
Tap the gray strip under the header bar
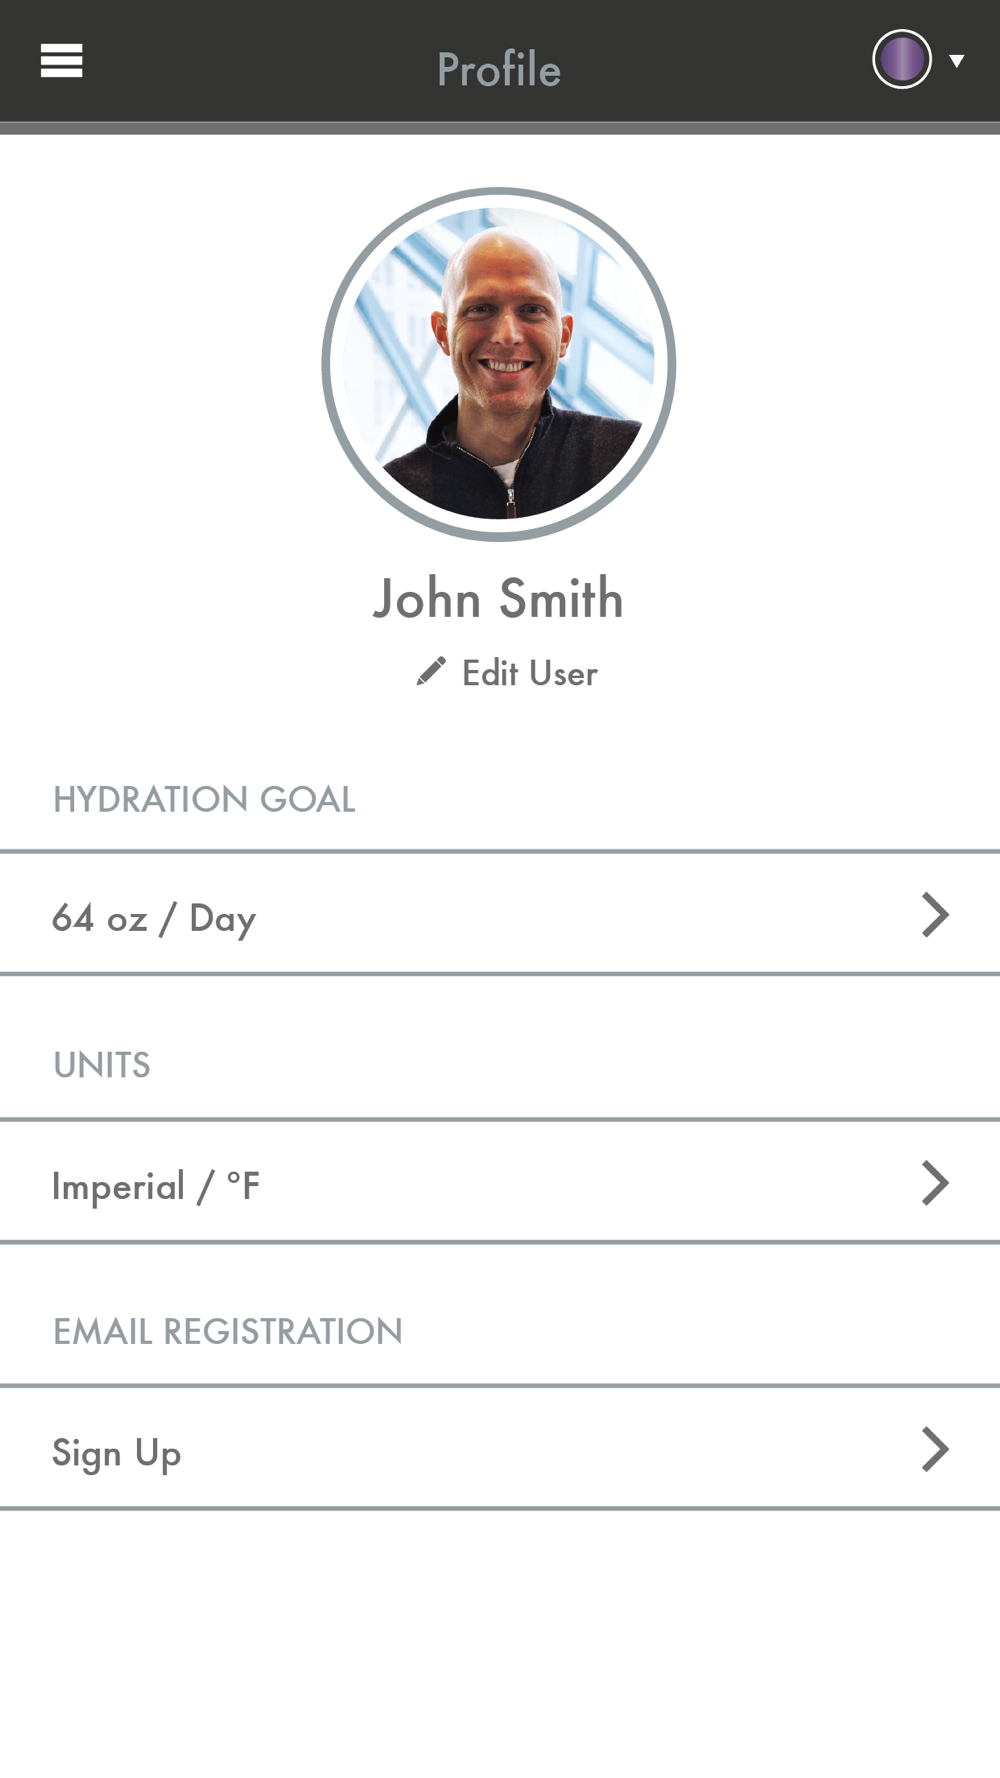coord(500,128)
